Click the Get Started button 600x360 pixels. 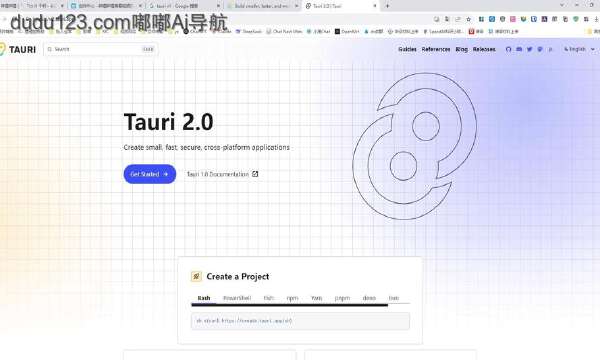click(150, 174)
